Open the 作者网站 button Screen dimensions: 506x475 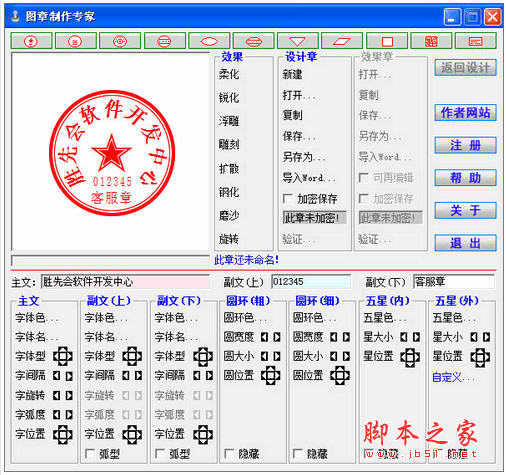(x=465, y=113)
